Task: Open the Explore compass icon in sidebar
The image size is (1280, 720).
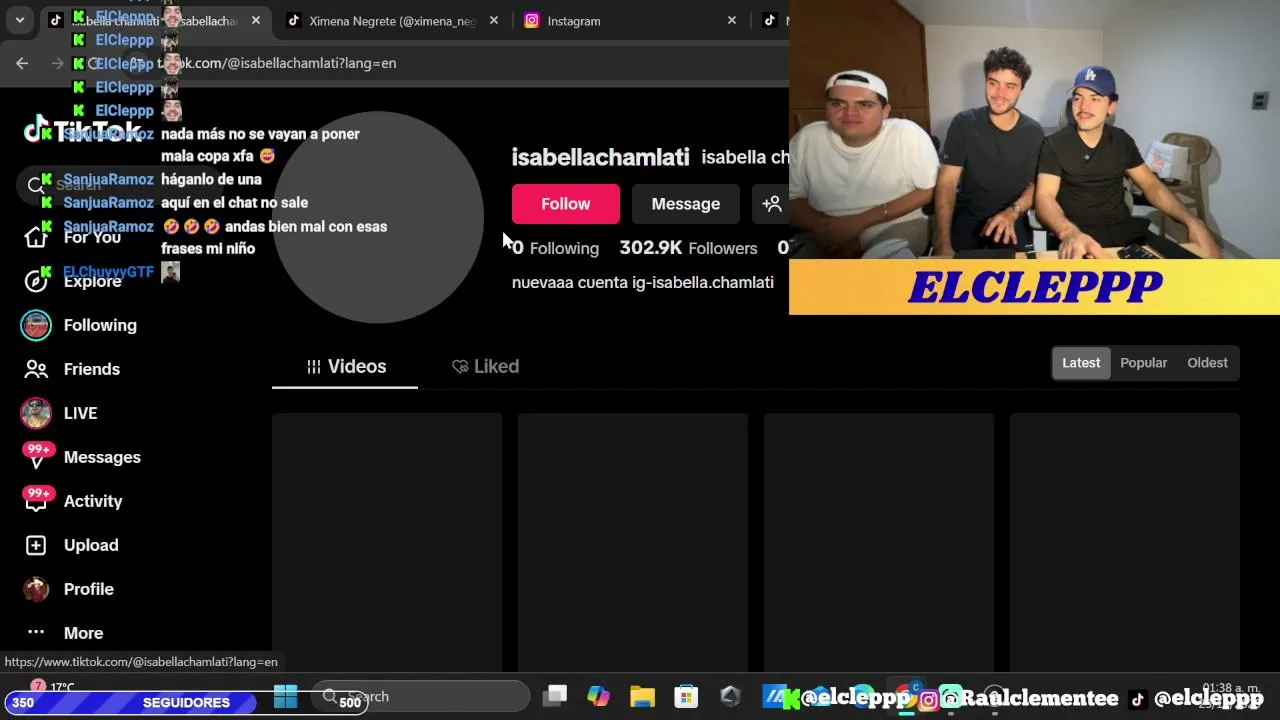Action: tap(36, 281)
